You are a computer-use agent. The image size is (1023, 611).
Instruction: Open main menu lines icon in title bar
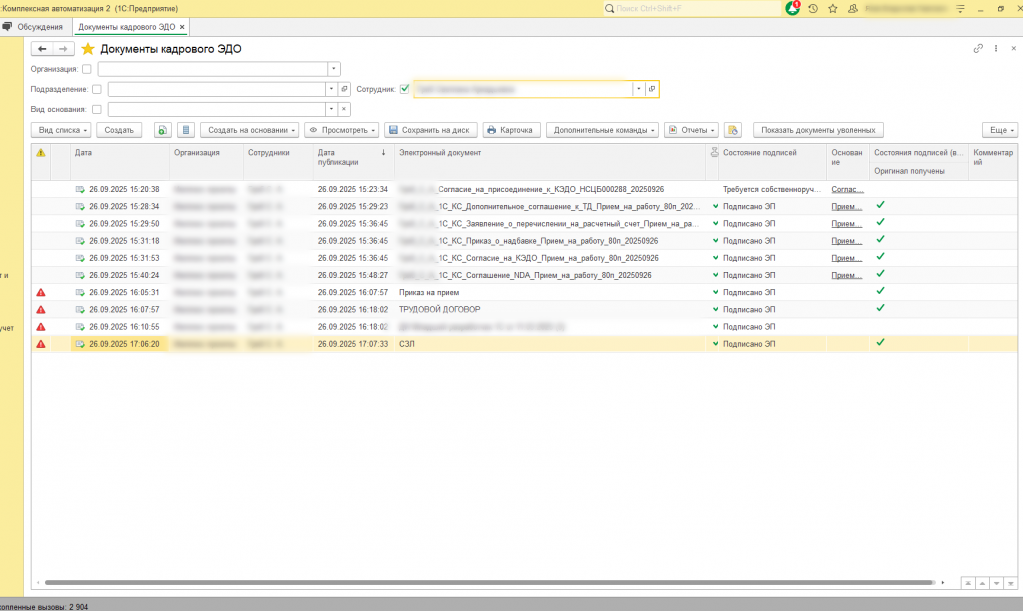pyautogui.click(x=960, y=8)
